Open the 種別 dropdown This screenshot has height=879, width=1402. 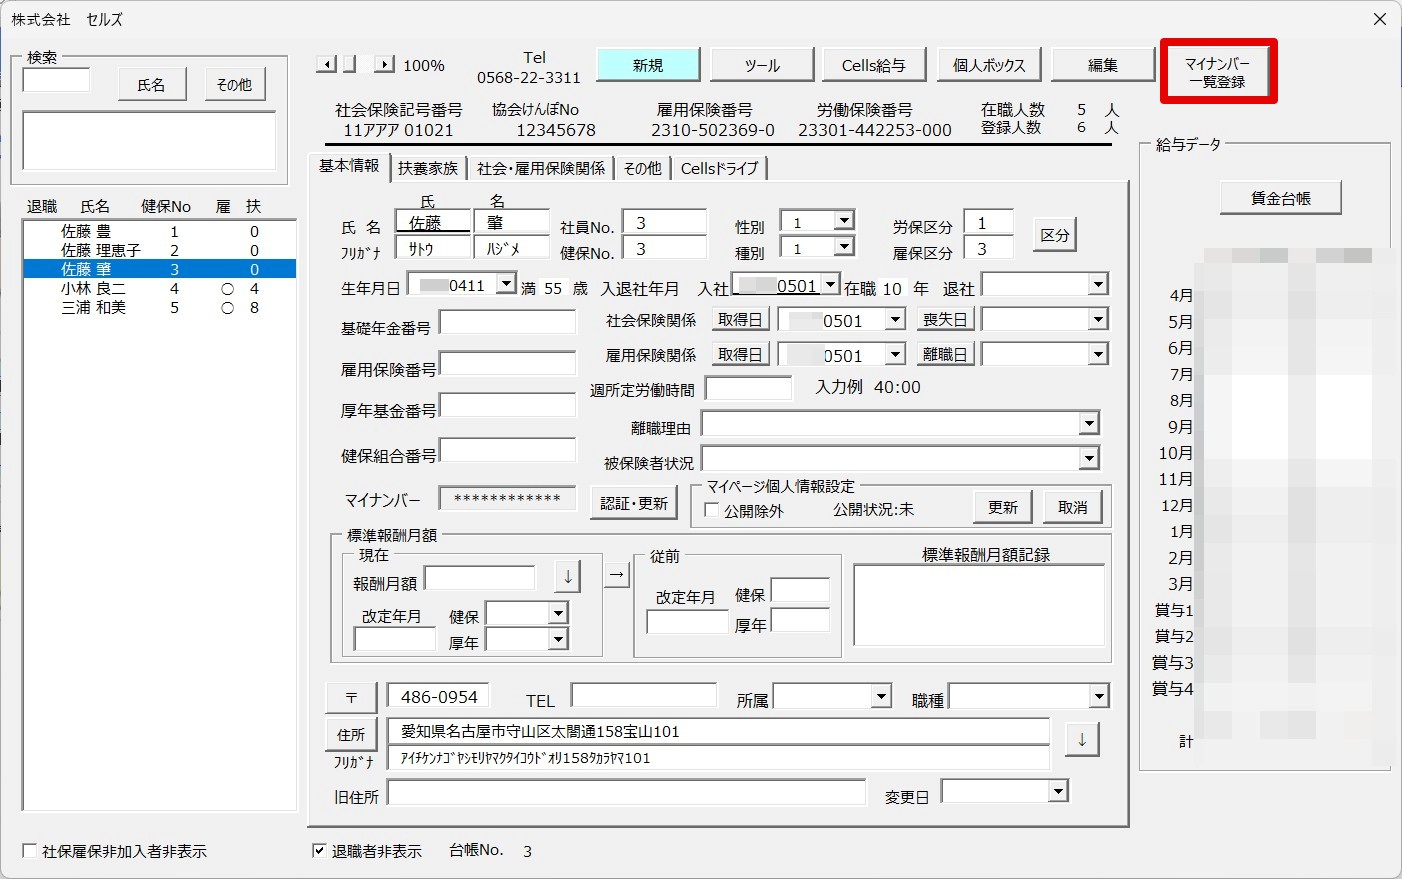pyautogui.click(x=844, y=246)
